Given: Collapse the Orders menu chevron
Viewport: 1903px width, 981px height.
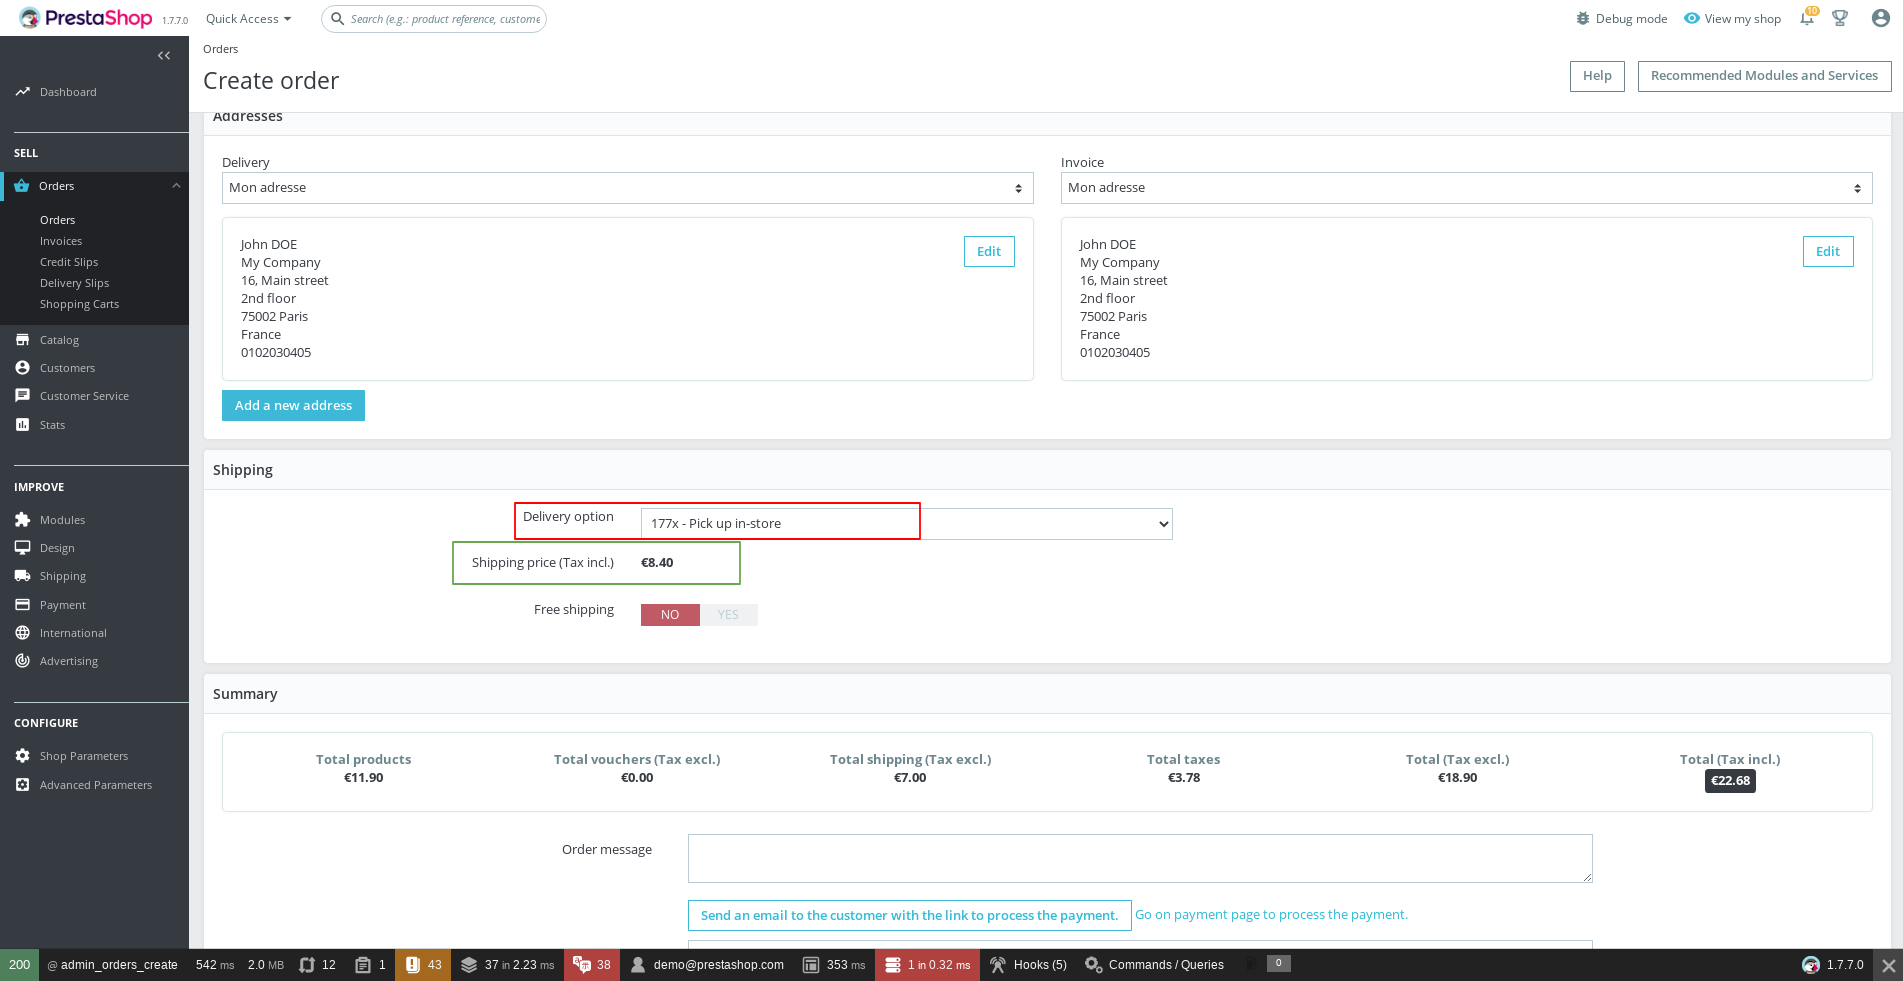Looking at the screenshot, I should pos(177,185).
